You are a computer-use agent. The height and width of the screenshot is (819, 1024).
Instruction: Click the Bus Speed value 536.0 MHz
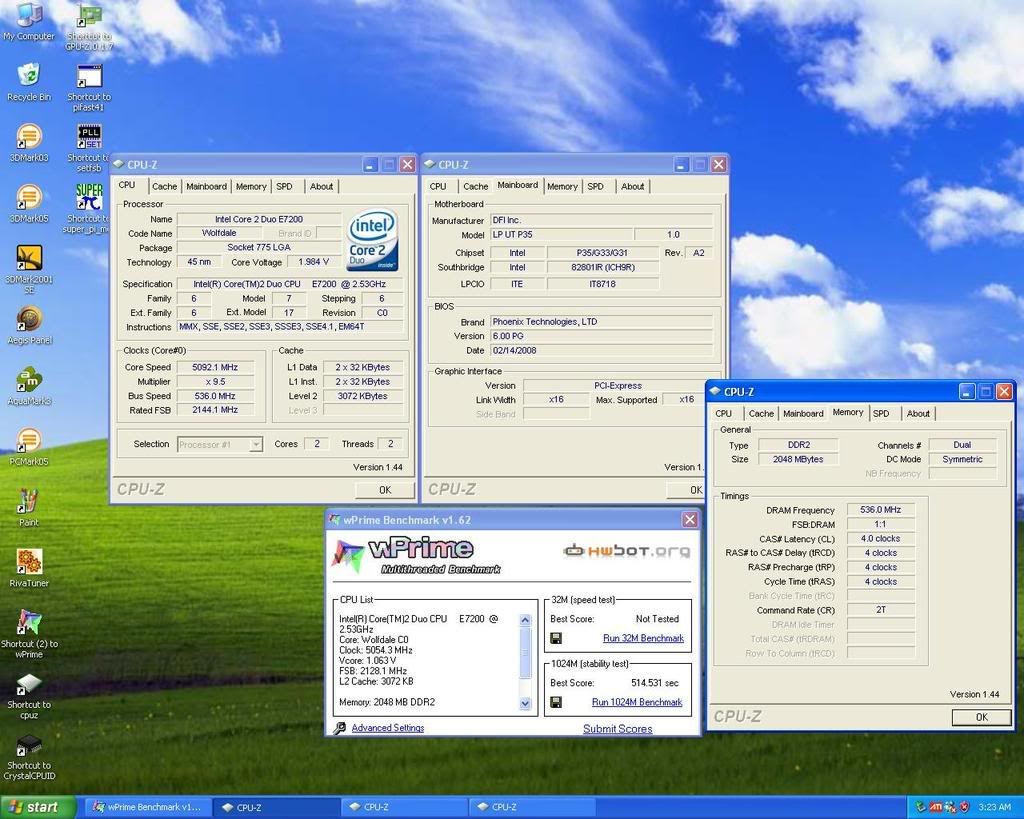[215, 396]
